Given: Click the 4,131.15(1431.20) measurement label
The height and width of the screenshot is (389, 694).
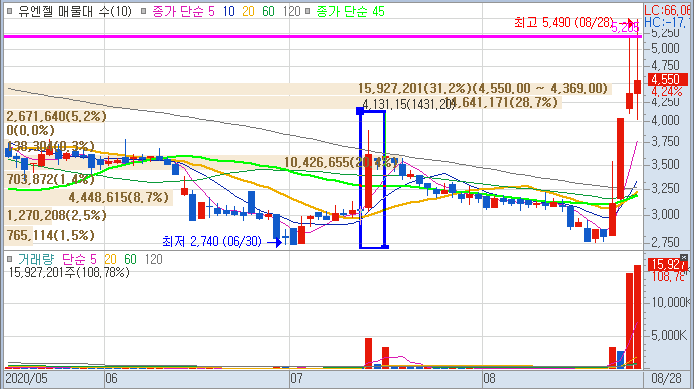Looking at the screenshot, I should (x=408, y=104).
